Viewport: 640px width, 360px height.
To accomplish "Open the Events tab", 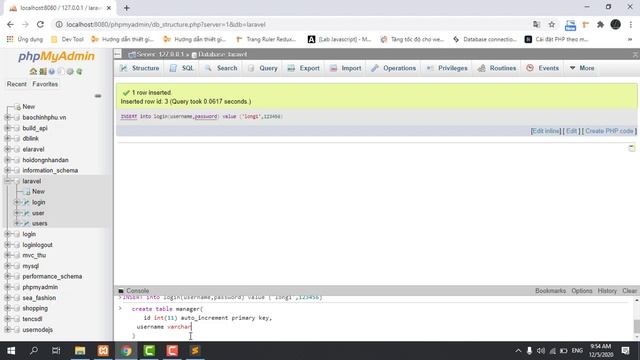I will click(x=542, y=68).
